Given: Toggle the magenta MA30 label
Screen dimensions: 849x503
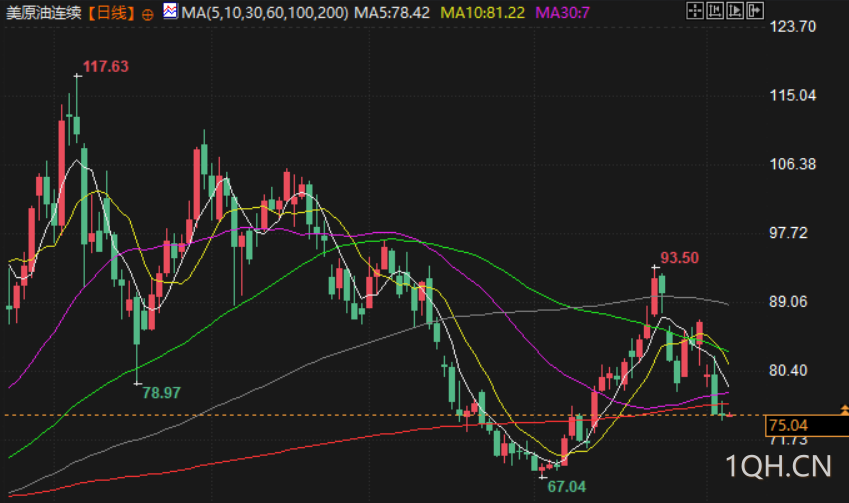Looking at the screenshot, I should (x=562, y=13).
